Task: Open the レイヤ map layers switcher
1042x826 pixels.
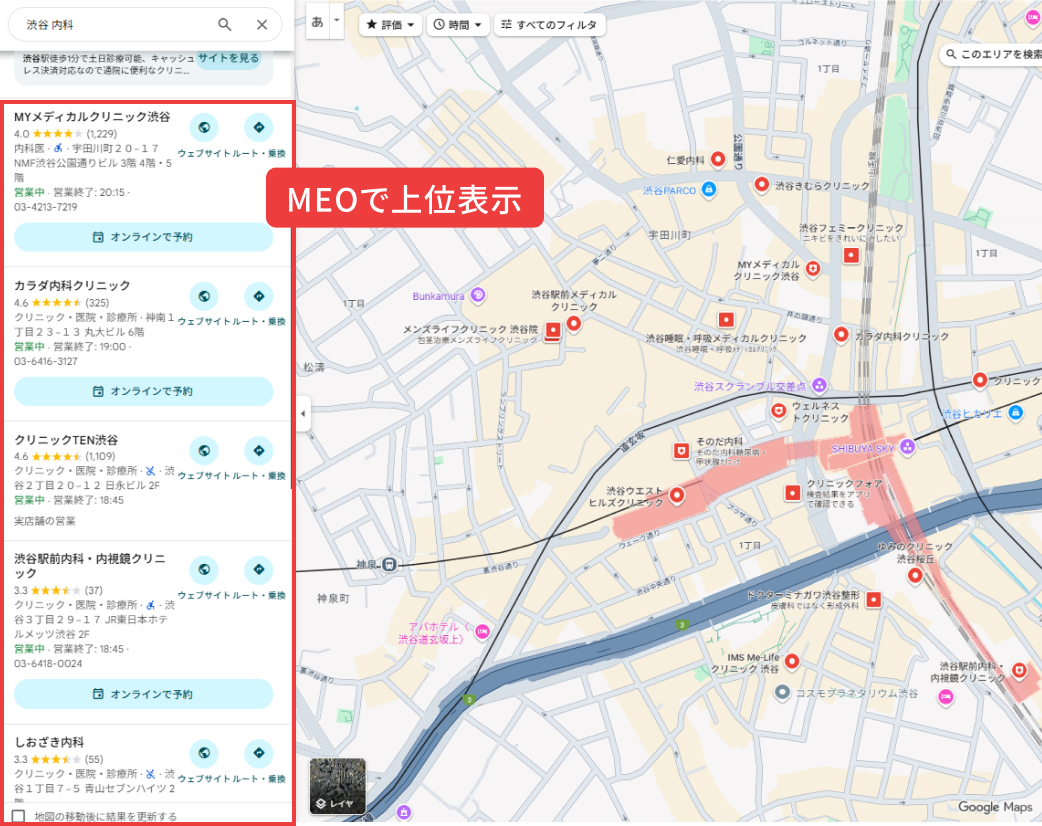Action: (x=340, y=786)
